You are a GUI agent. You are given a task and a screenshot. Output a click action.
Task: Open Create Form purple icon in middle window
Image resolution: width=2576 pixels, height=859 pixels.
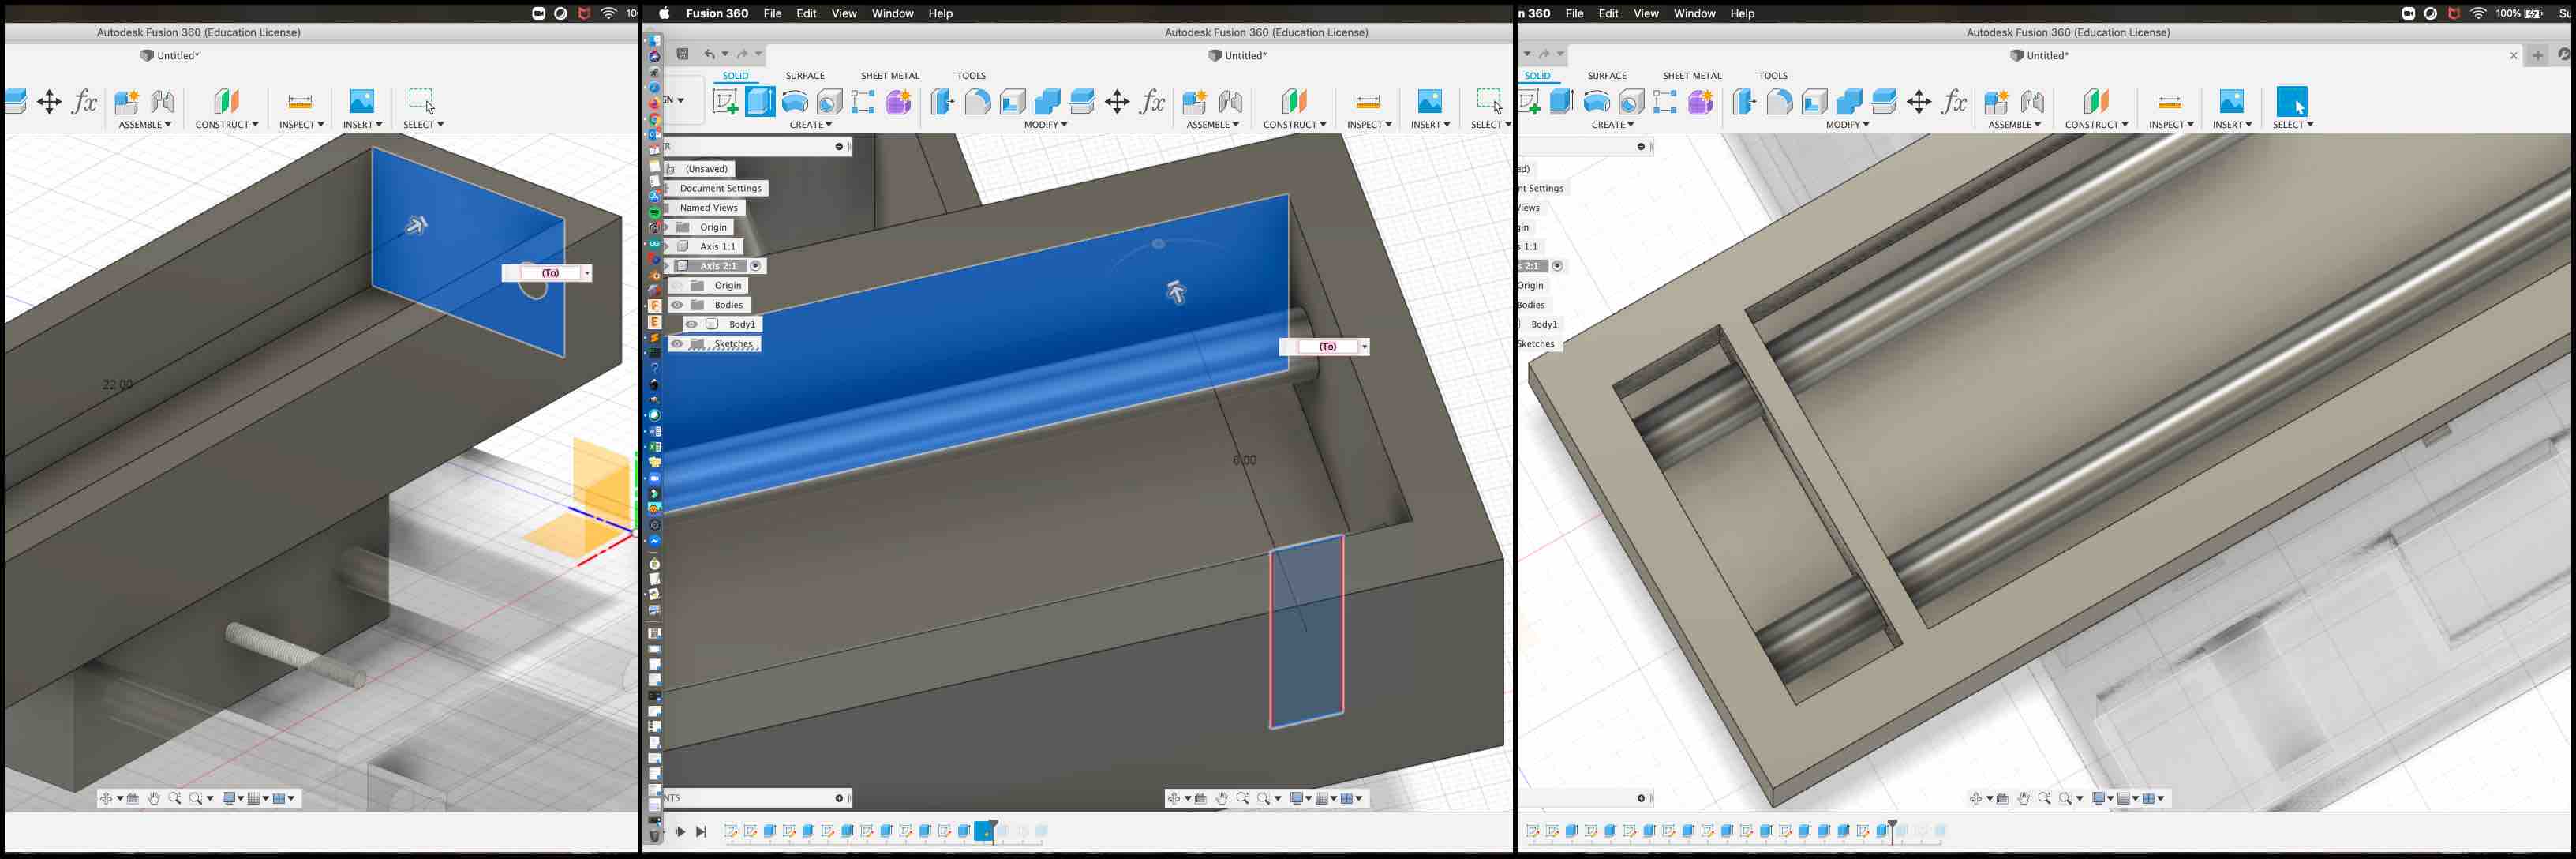coord(898,101)
